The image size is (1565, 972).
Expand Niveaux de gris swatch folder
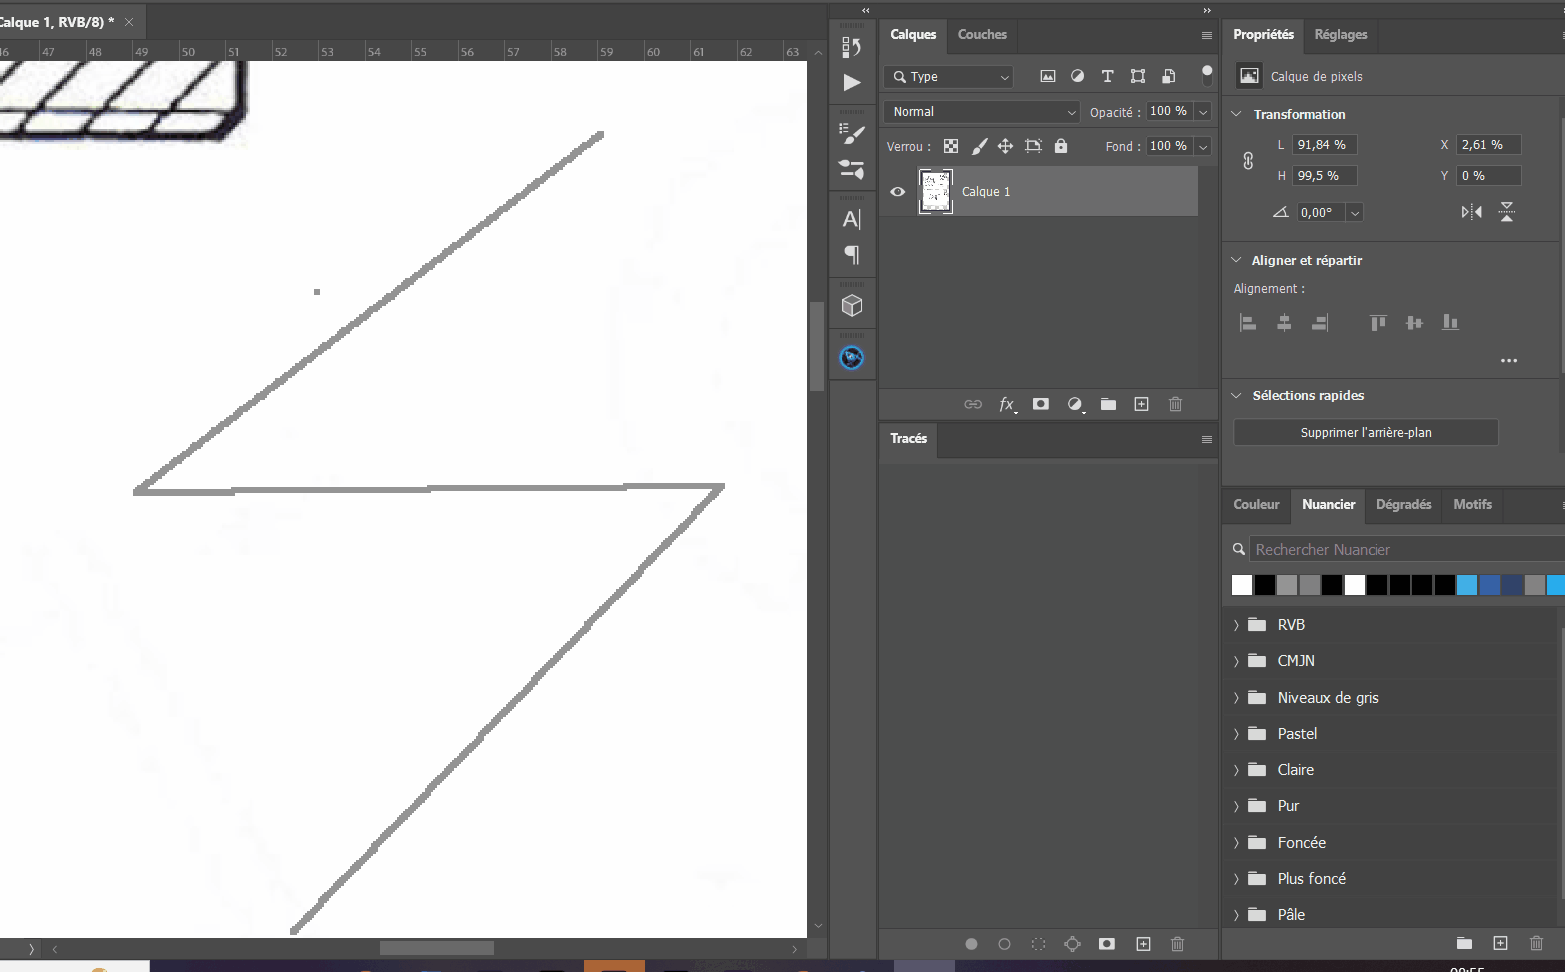[1236, 698]
